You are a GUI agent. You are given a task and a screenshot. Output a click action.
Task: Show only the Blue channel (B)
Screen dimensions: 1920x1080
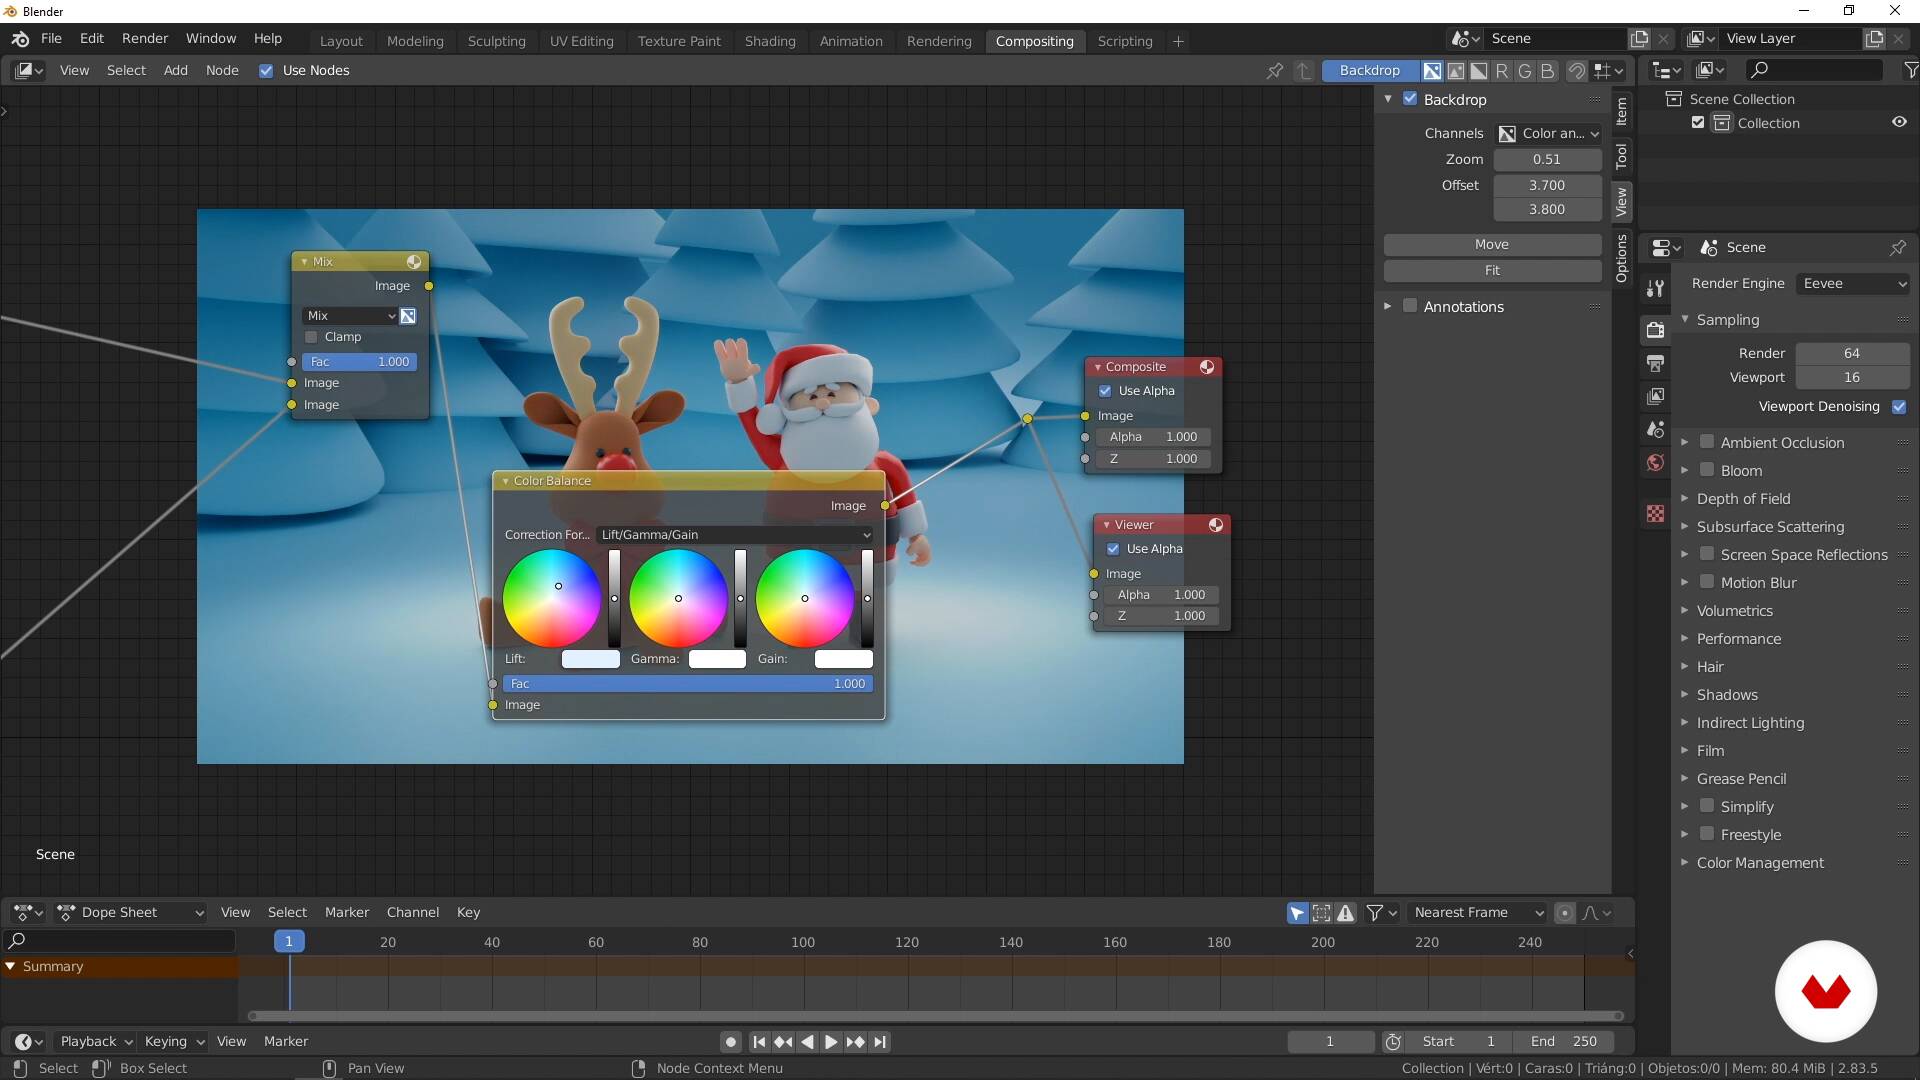tap(1548, 71)
